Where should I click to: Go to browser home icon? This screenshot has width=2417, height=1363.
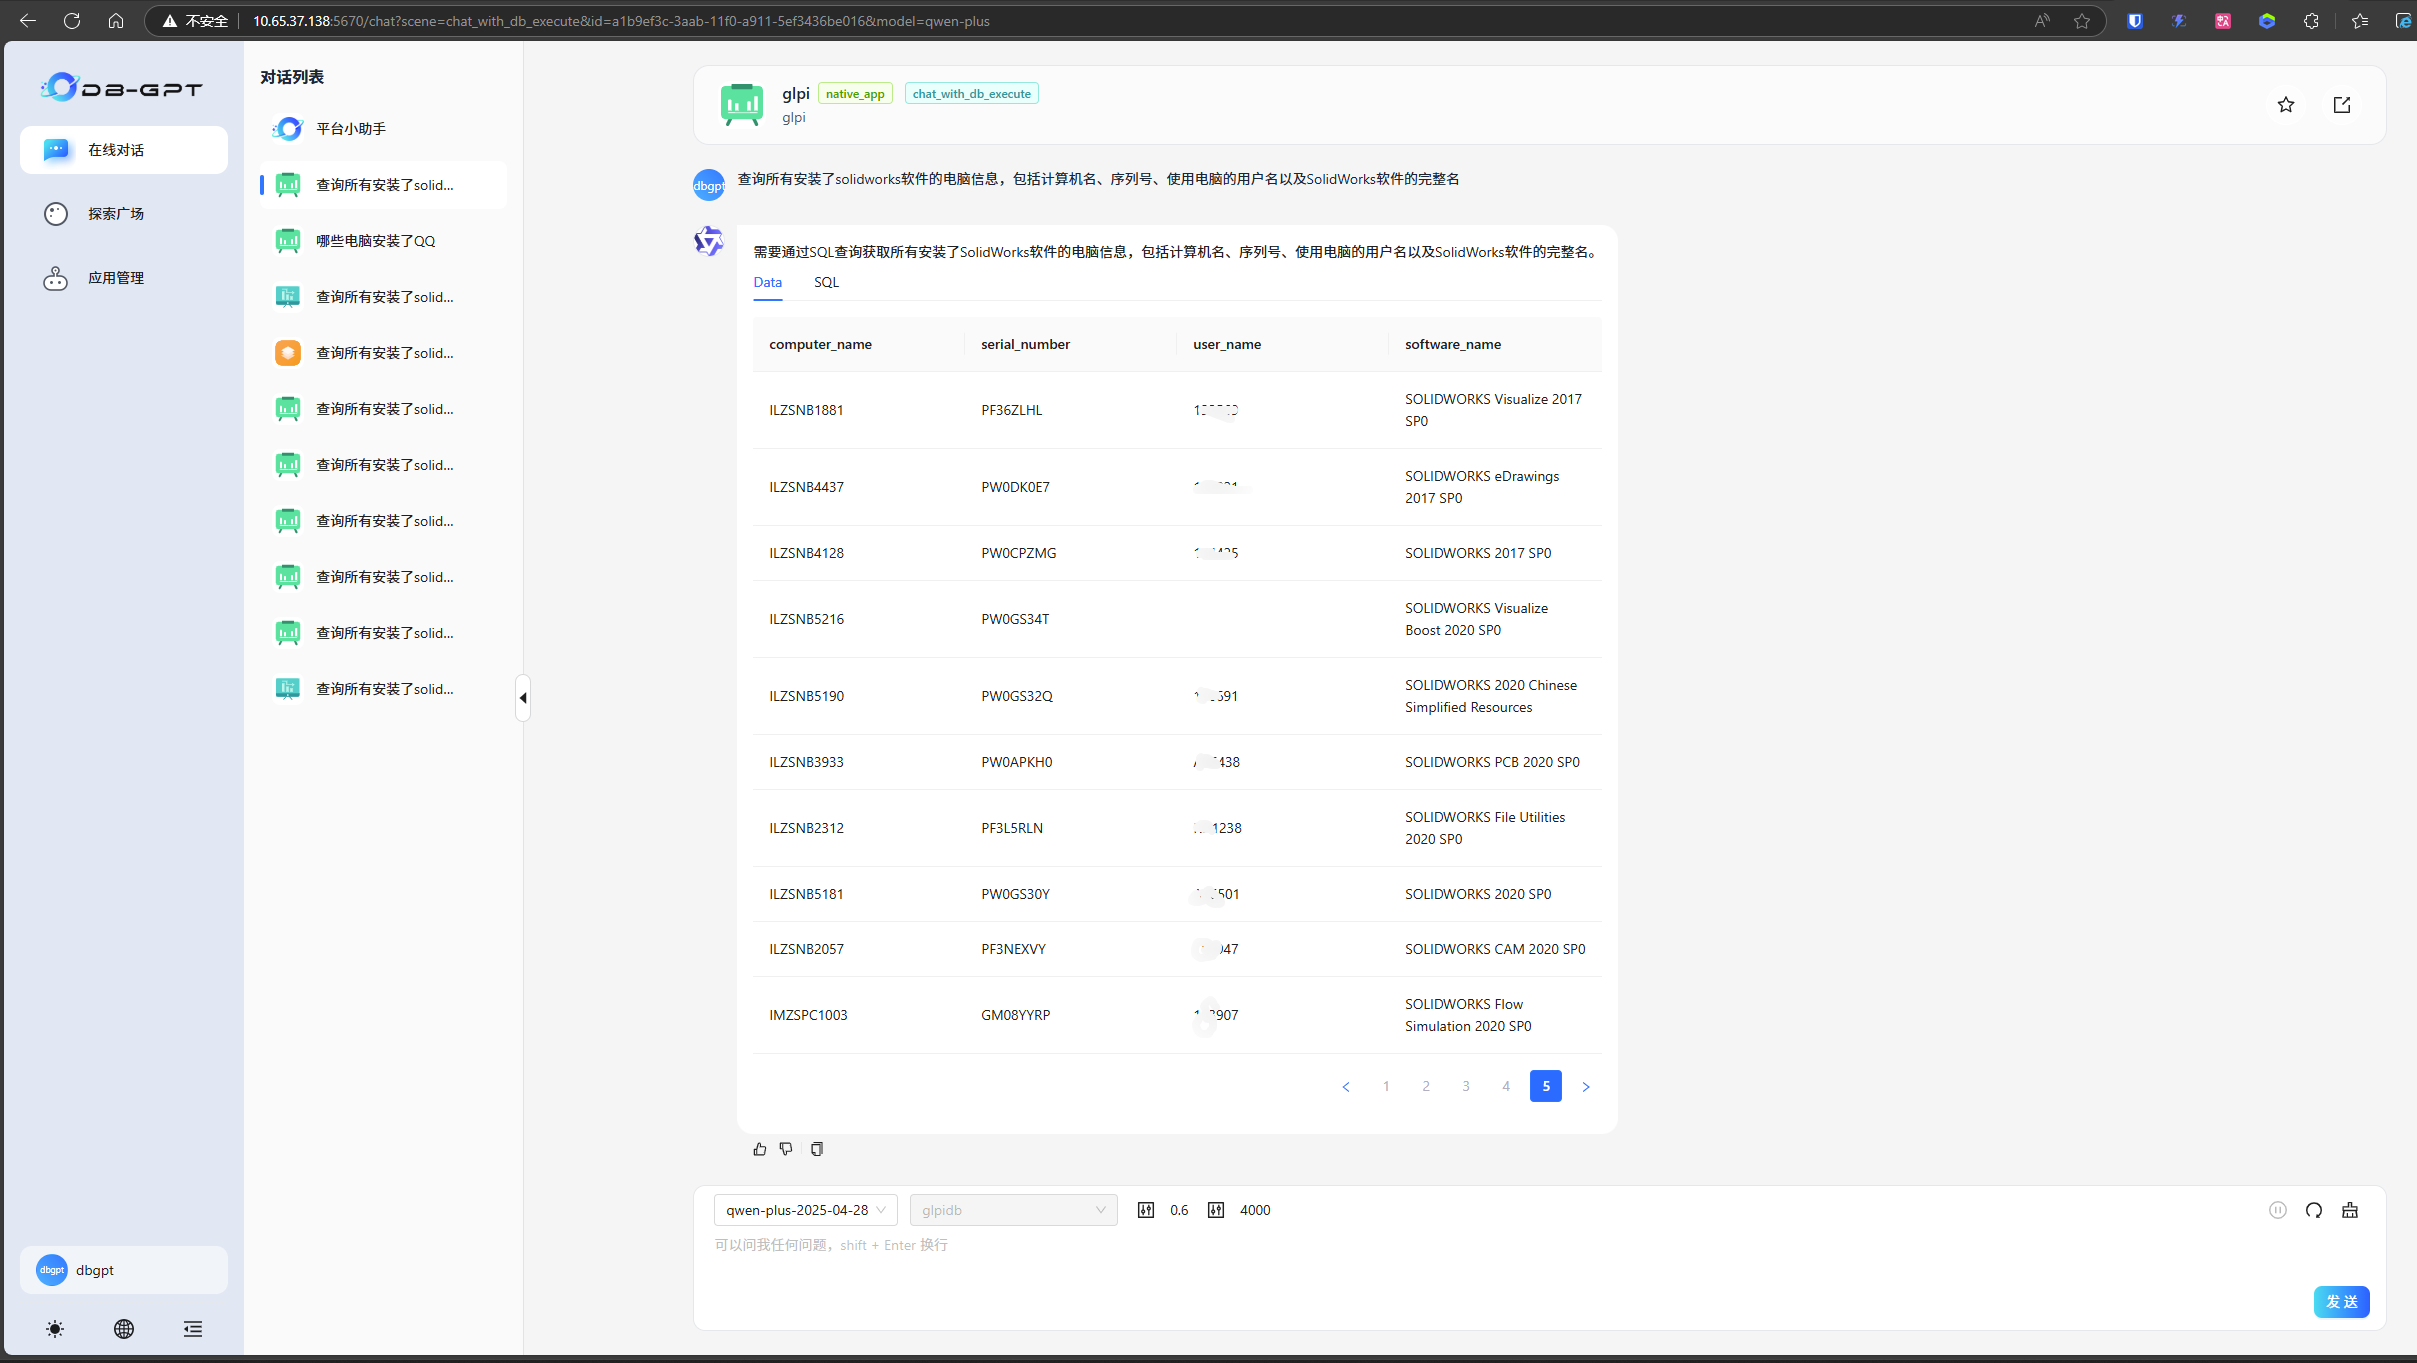pos(116,20)
